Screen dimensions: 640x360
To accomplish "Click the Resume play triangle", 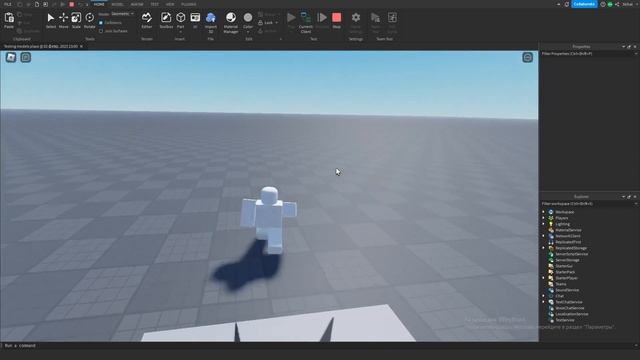I will pyautogui.click(x=322, y=18).
